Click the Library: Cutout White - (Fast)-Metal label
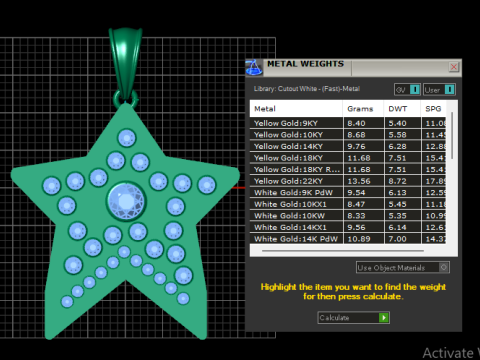Viewport: 480px width, 360px height. pos(307,89)
